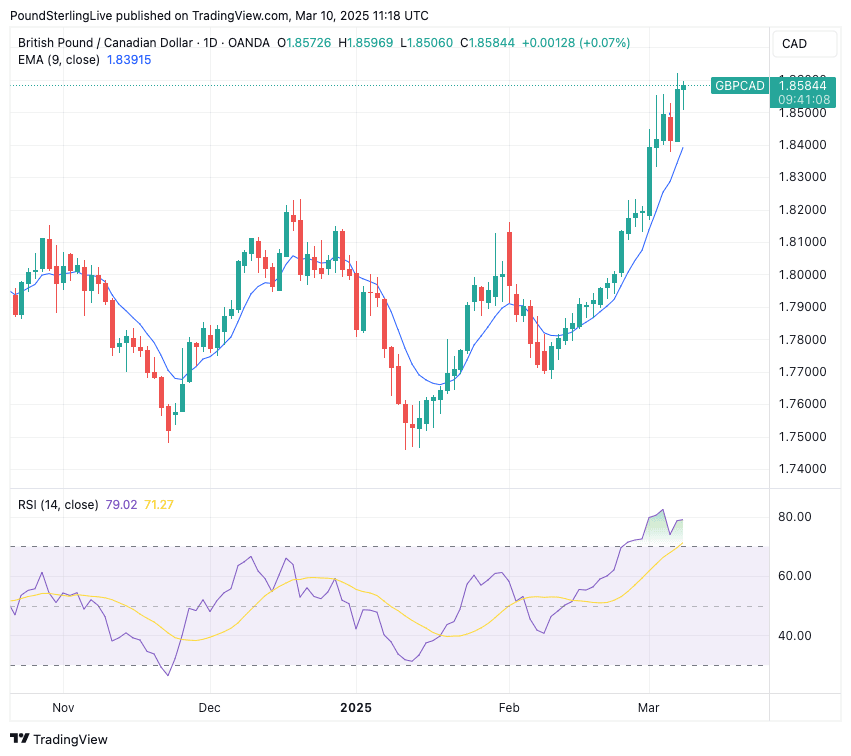Image resolution: width=851 pixels, height=756 pixels.
Task: Select the EMA (9, close) indicator legend
Action: 58,60
